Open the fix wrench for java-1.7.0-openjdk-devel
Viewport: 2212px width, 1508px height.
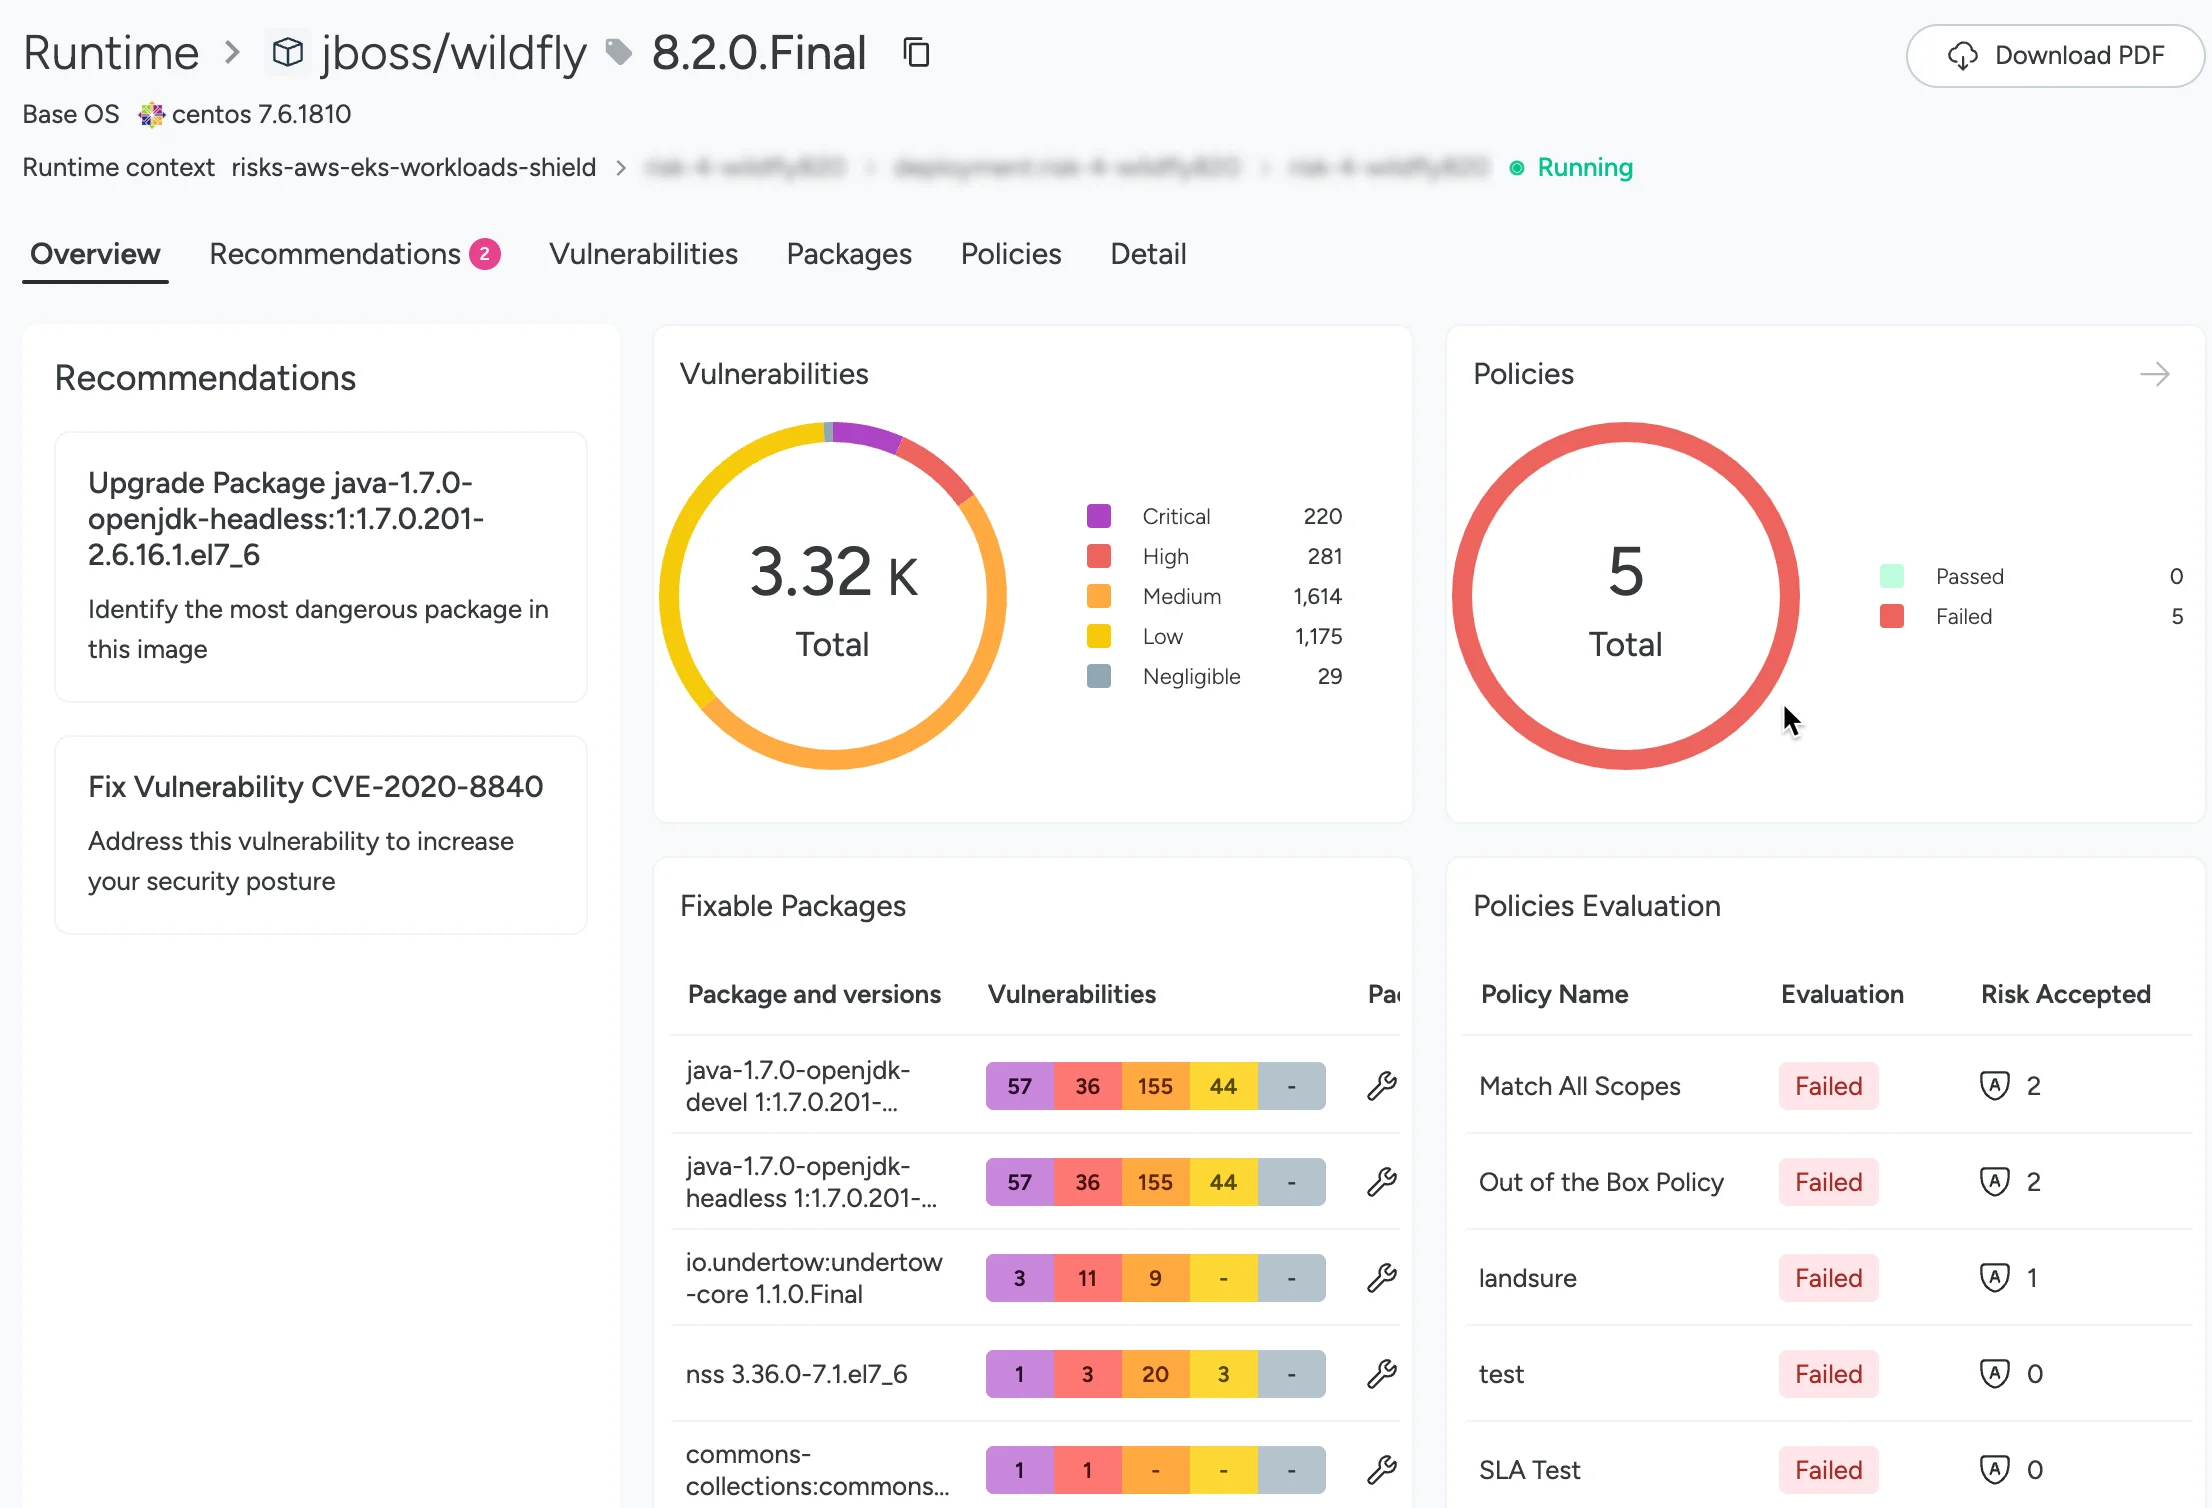(x=1383, y=1085)
